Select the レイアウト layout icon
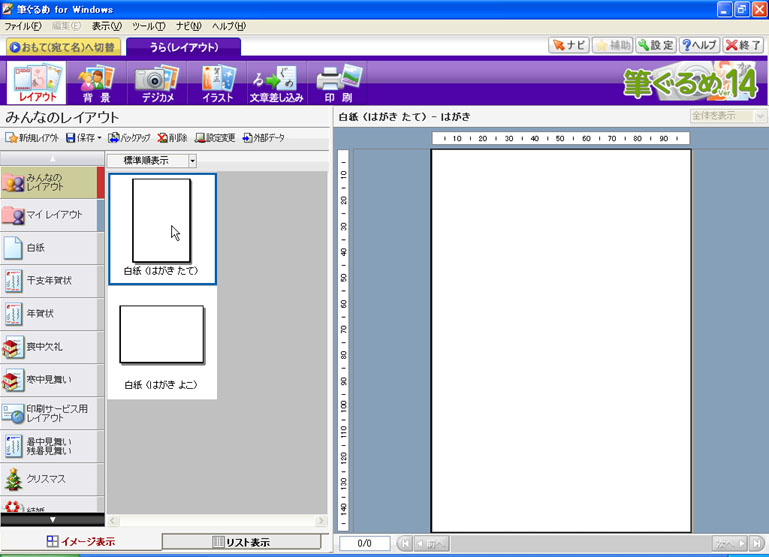 click(37, 82)
